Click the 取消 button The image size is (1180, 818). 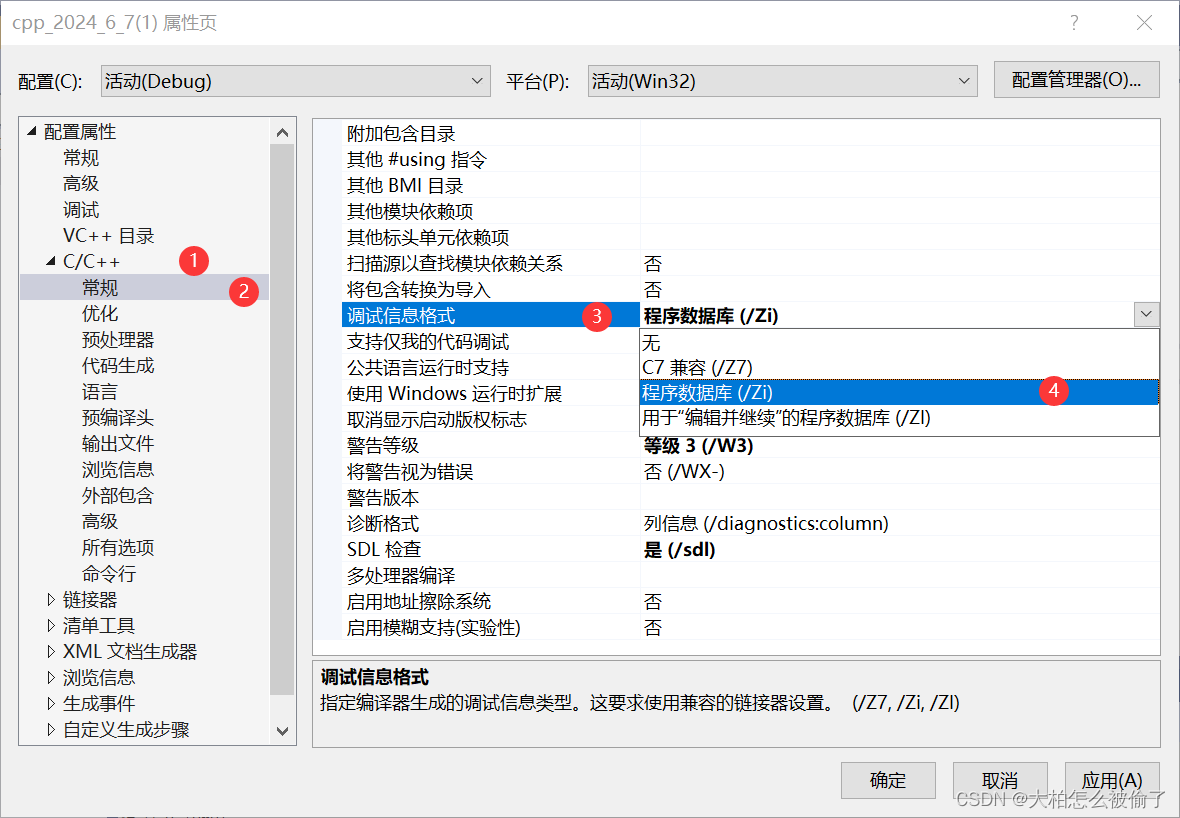pyautogui.click(x=1000, y=780)
